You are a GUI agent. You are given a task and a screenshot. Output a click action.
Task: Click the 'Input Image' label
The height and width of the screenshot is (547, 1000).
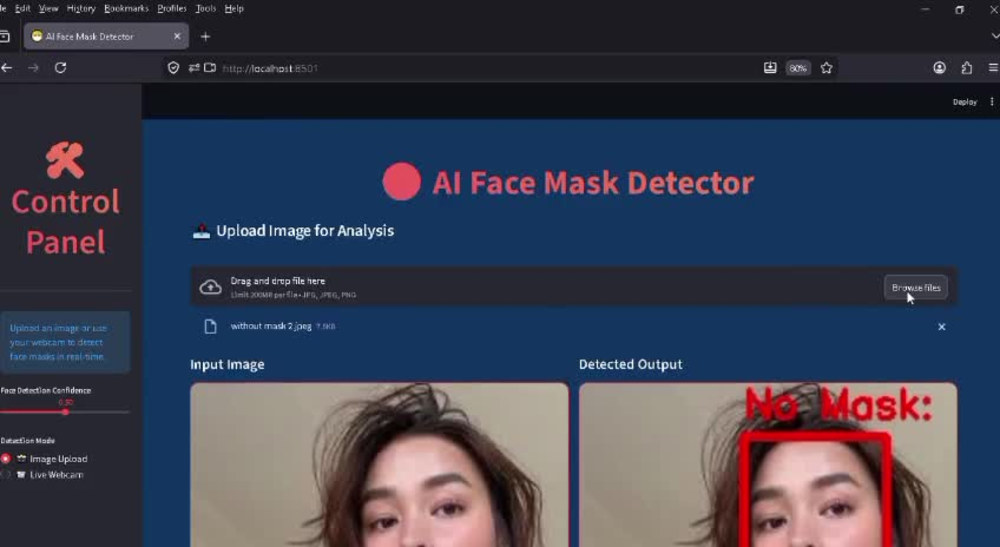click(x=227, y=365)
